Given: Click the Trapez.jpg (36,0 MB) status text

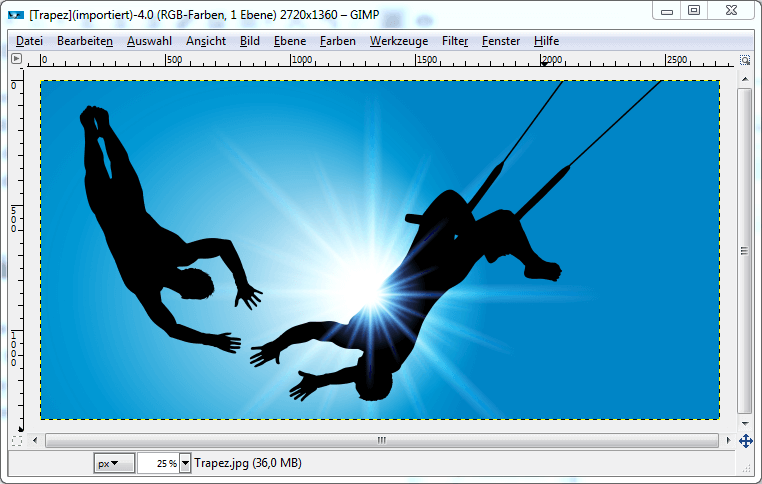Looking at the screenshot, I should coord(248,463).
